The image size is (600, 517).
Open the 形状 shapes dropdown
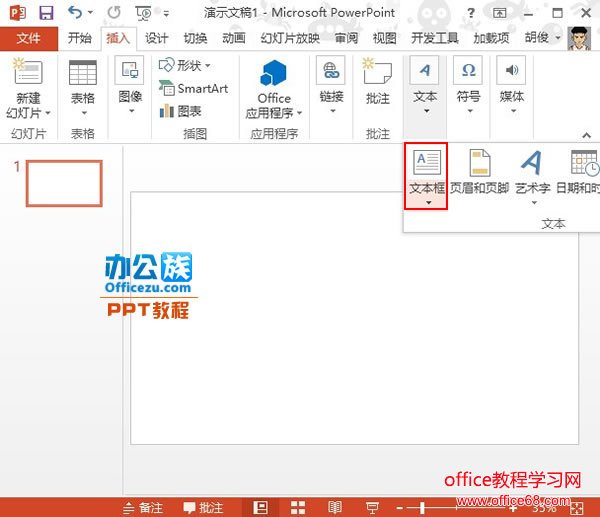[x=185, y=65]
